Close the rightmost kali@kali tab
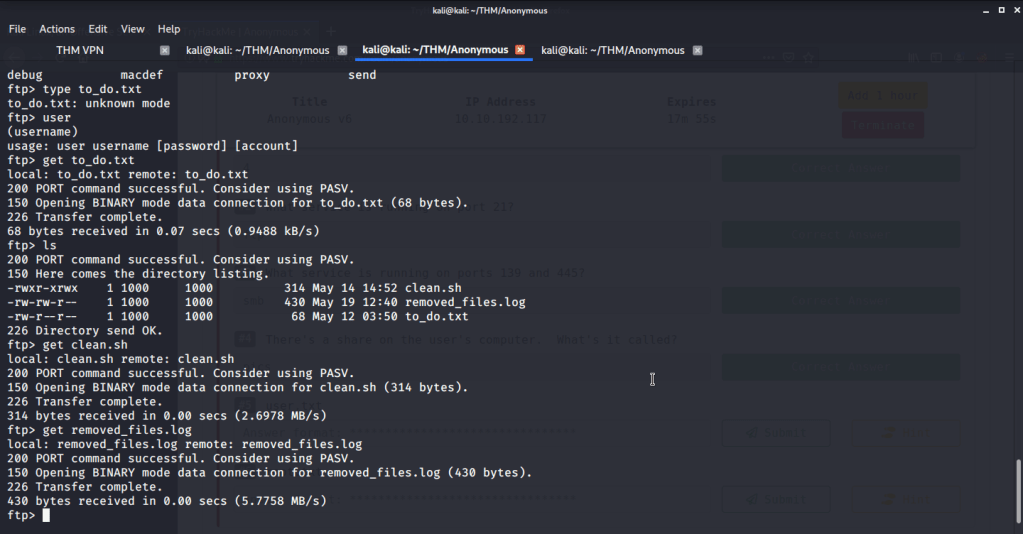1023x534 pixels. (697, 50)
